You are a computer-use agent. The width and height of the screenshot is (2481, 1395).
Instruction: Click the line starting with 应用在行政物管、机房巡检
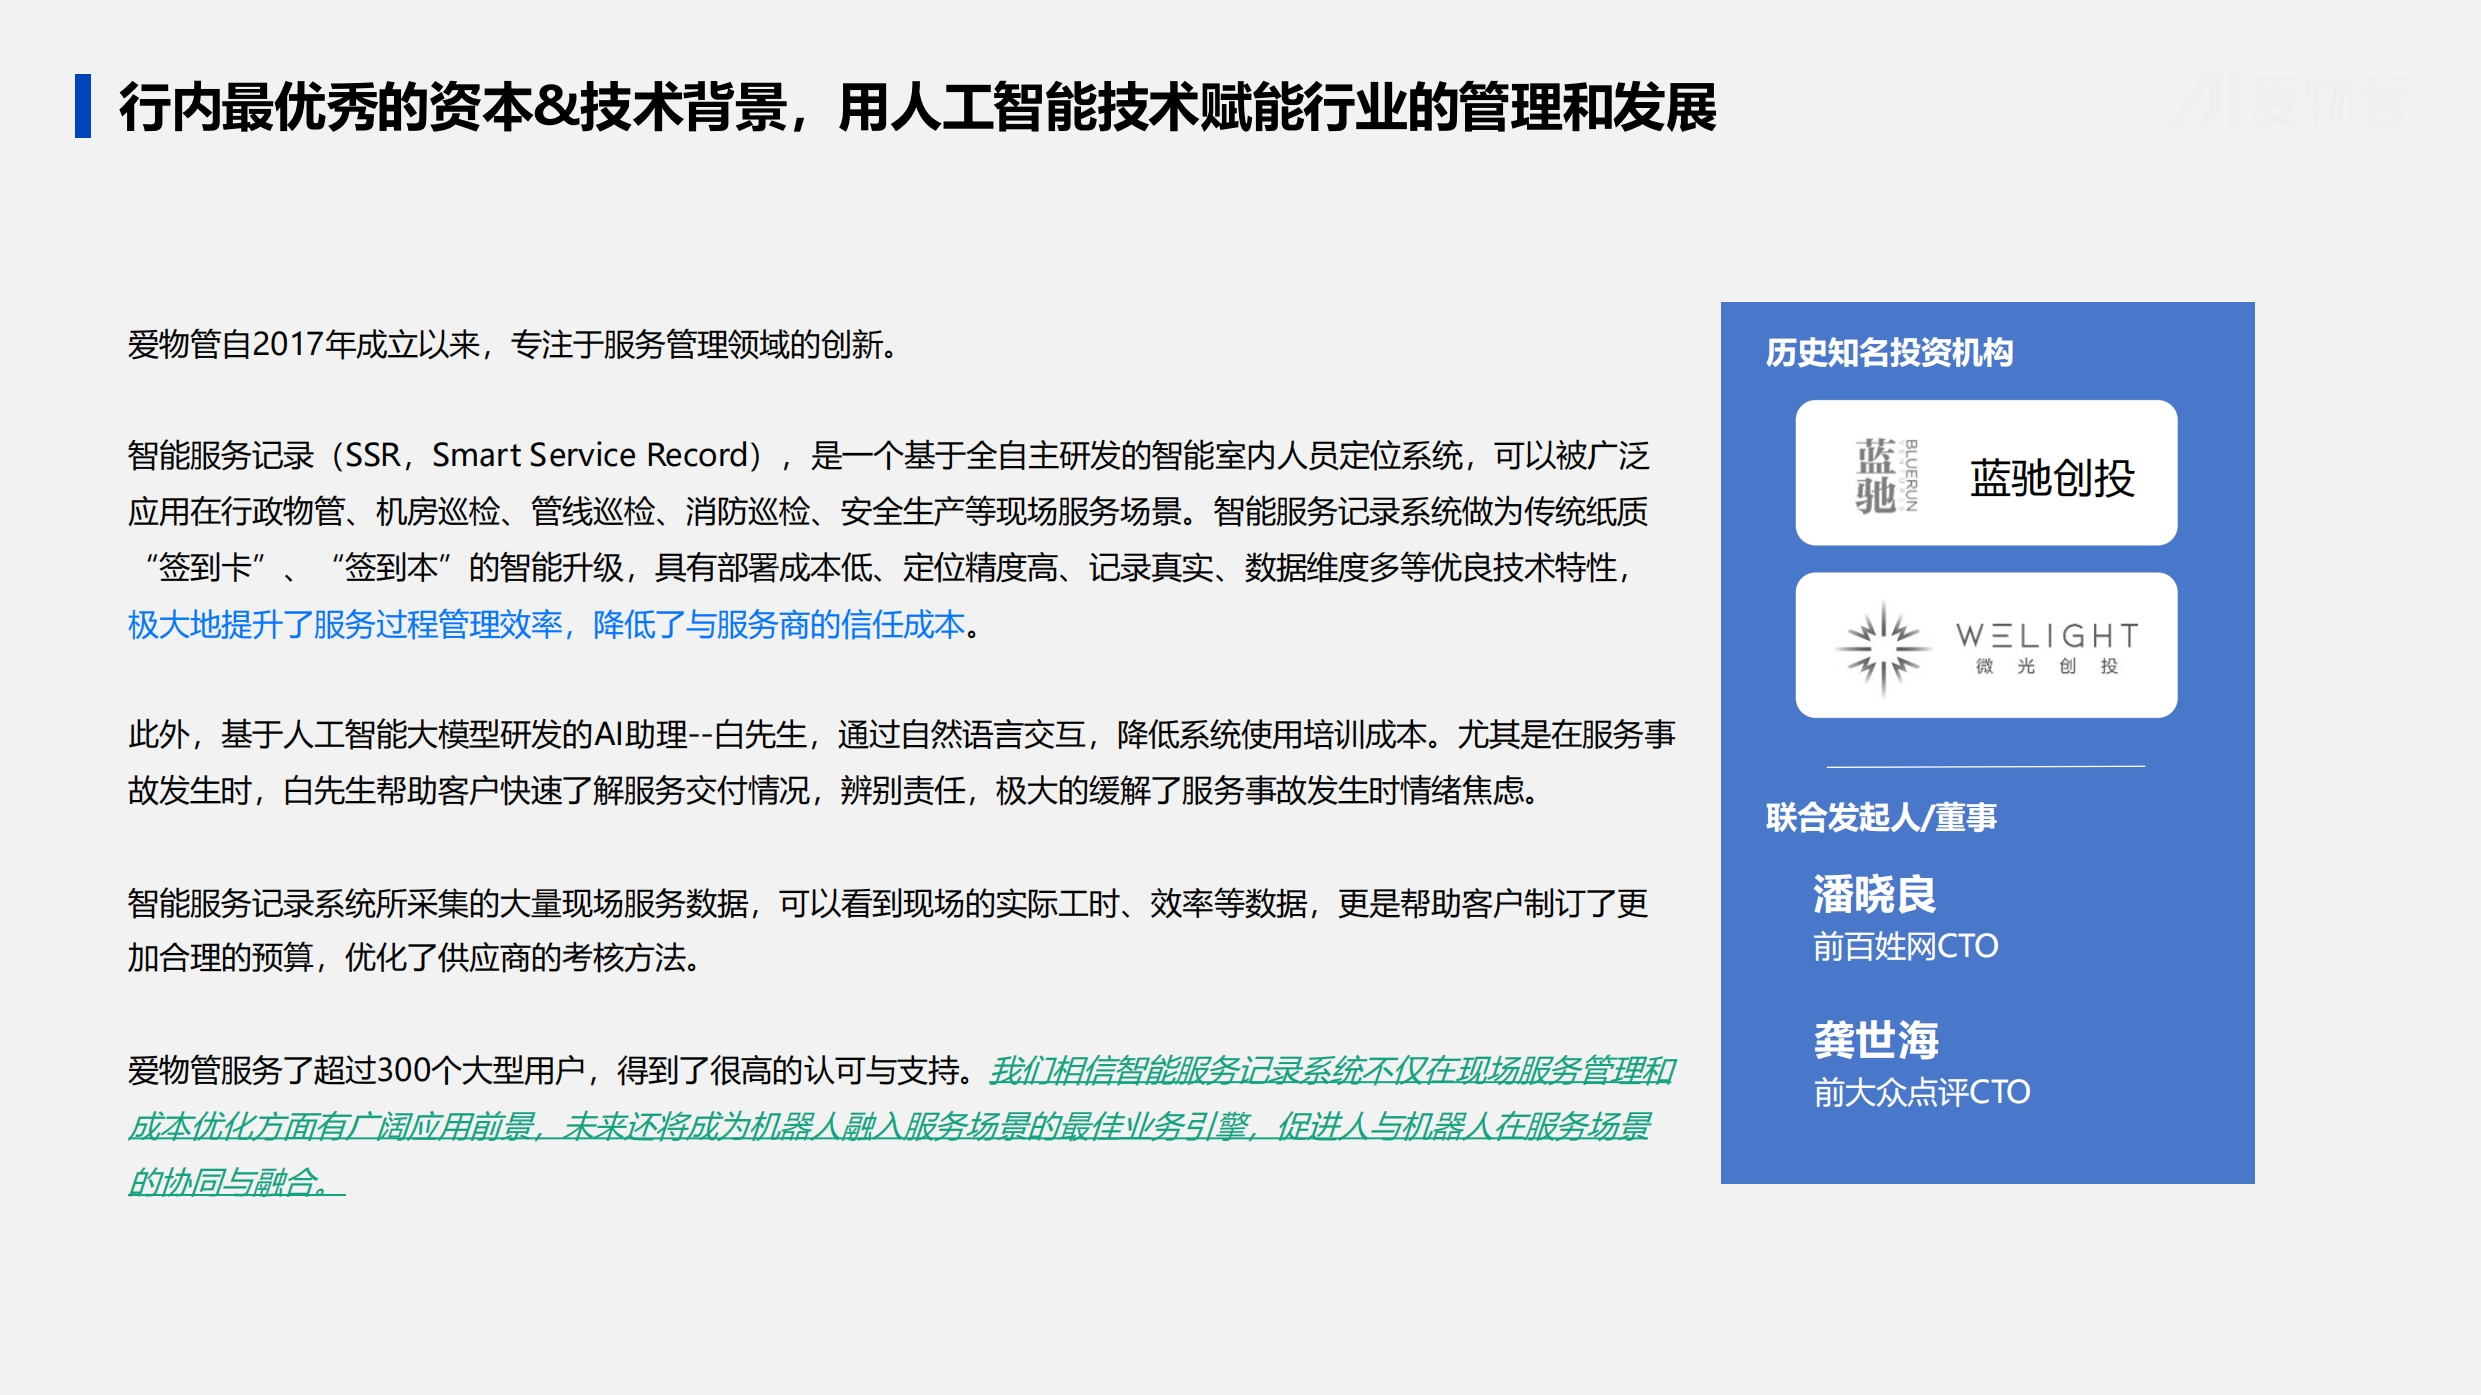[x=888, y=512]
